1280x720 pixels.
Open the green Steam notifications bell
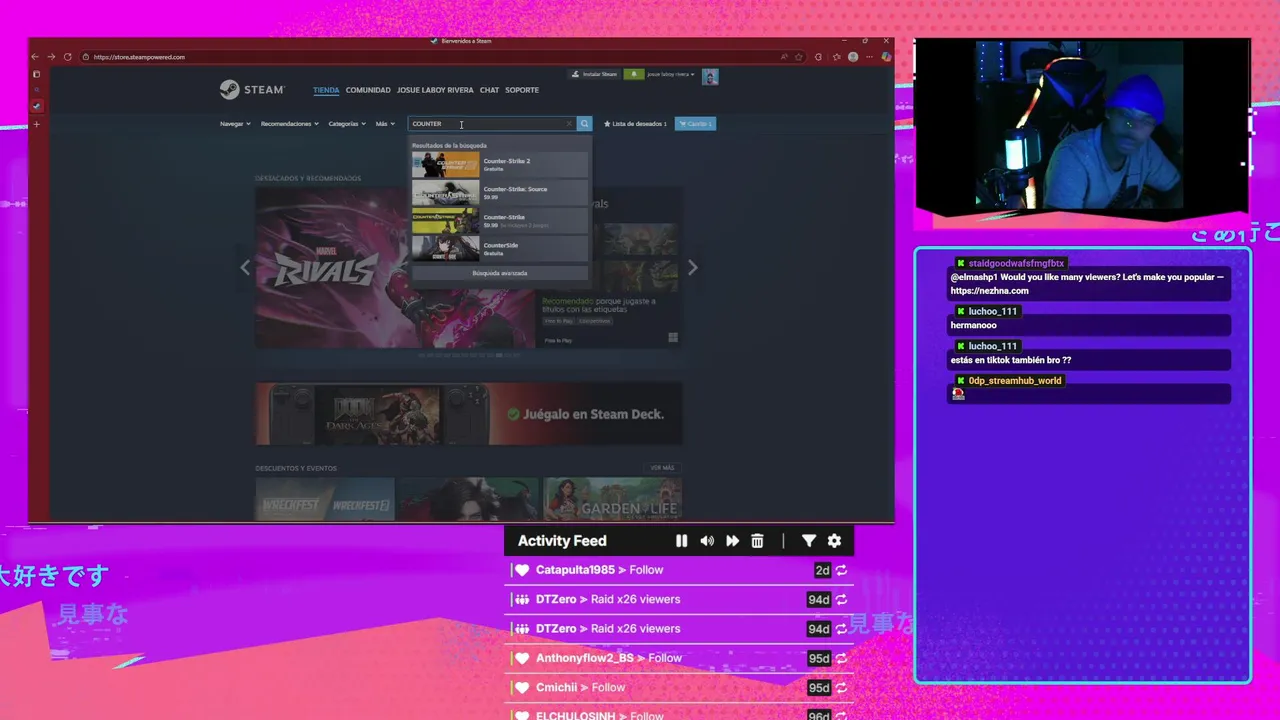(633, 74)
